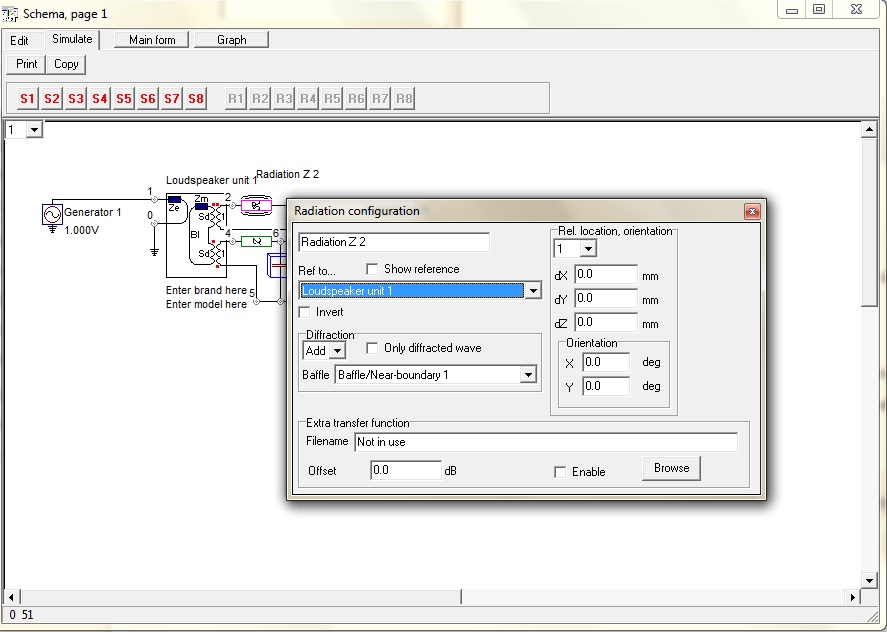Click the S2 simulation button
Image resolution: width=887 pixels, height=632 pixels.
[51, 98]
